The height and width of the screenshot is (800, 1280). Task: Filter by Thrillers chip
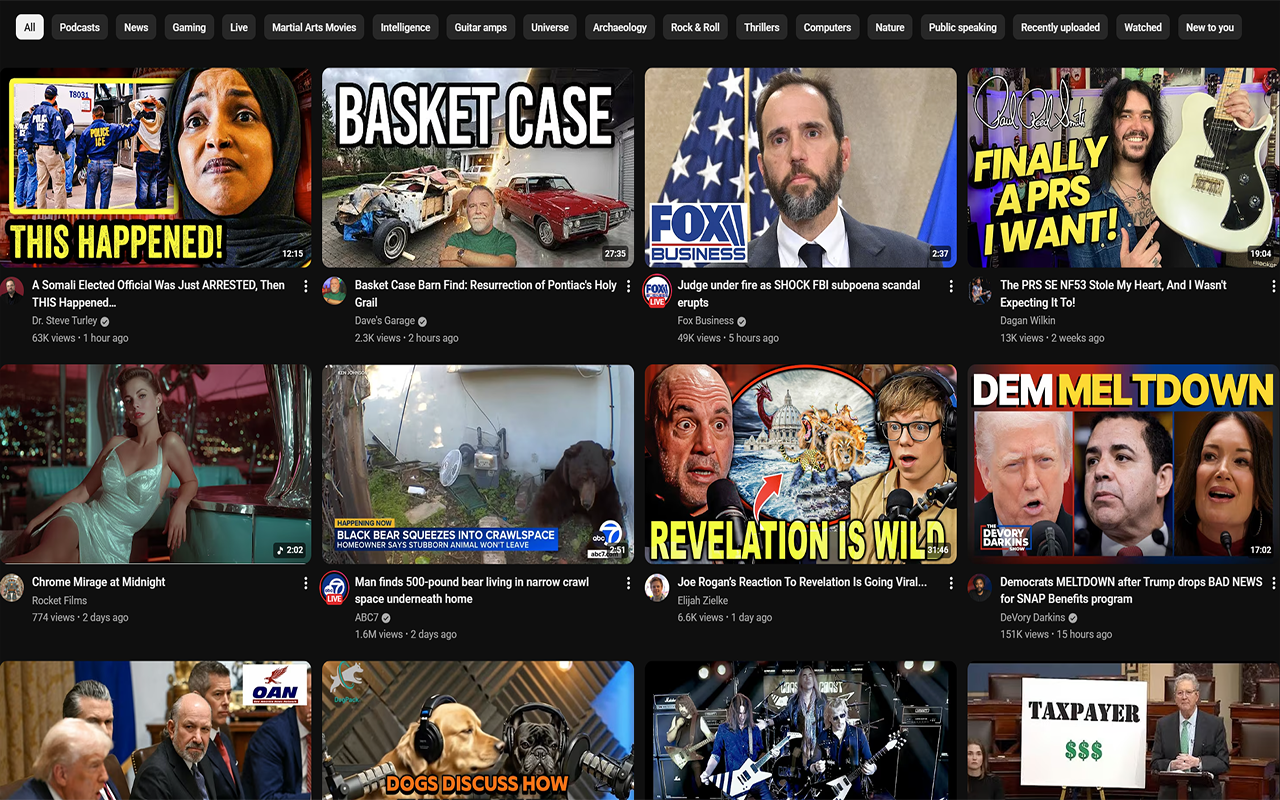click(x=762, y=27)
